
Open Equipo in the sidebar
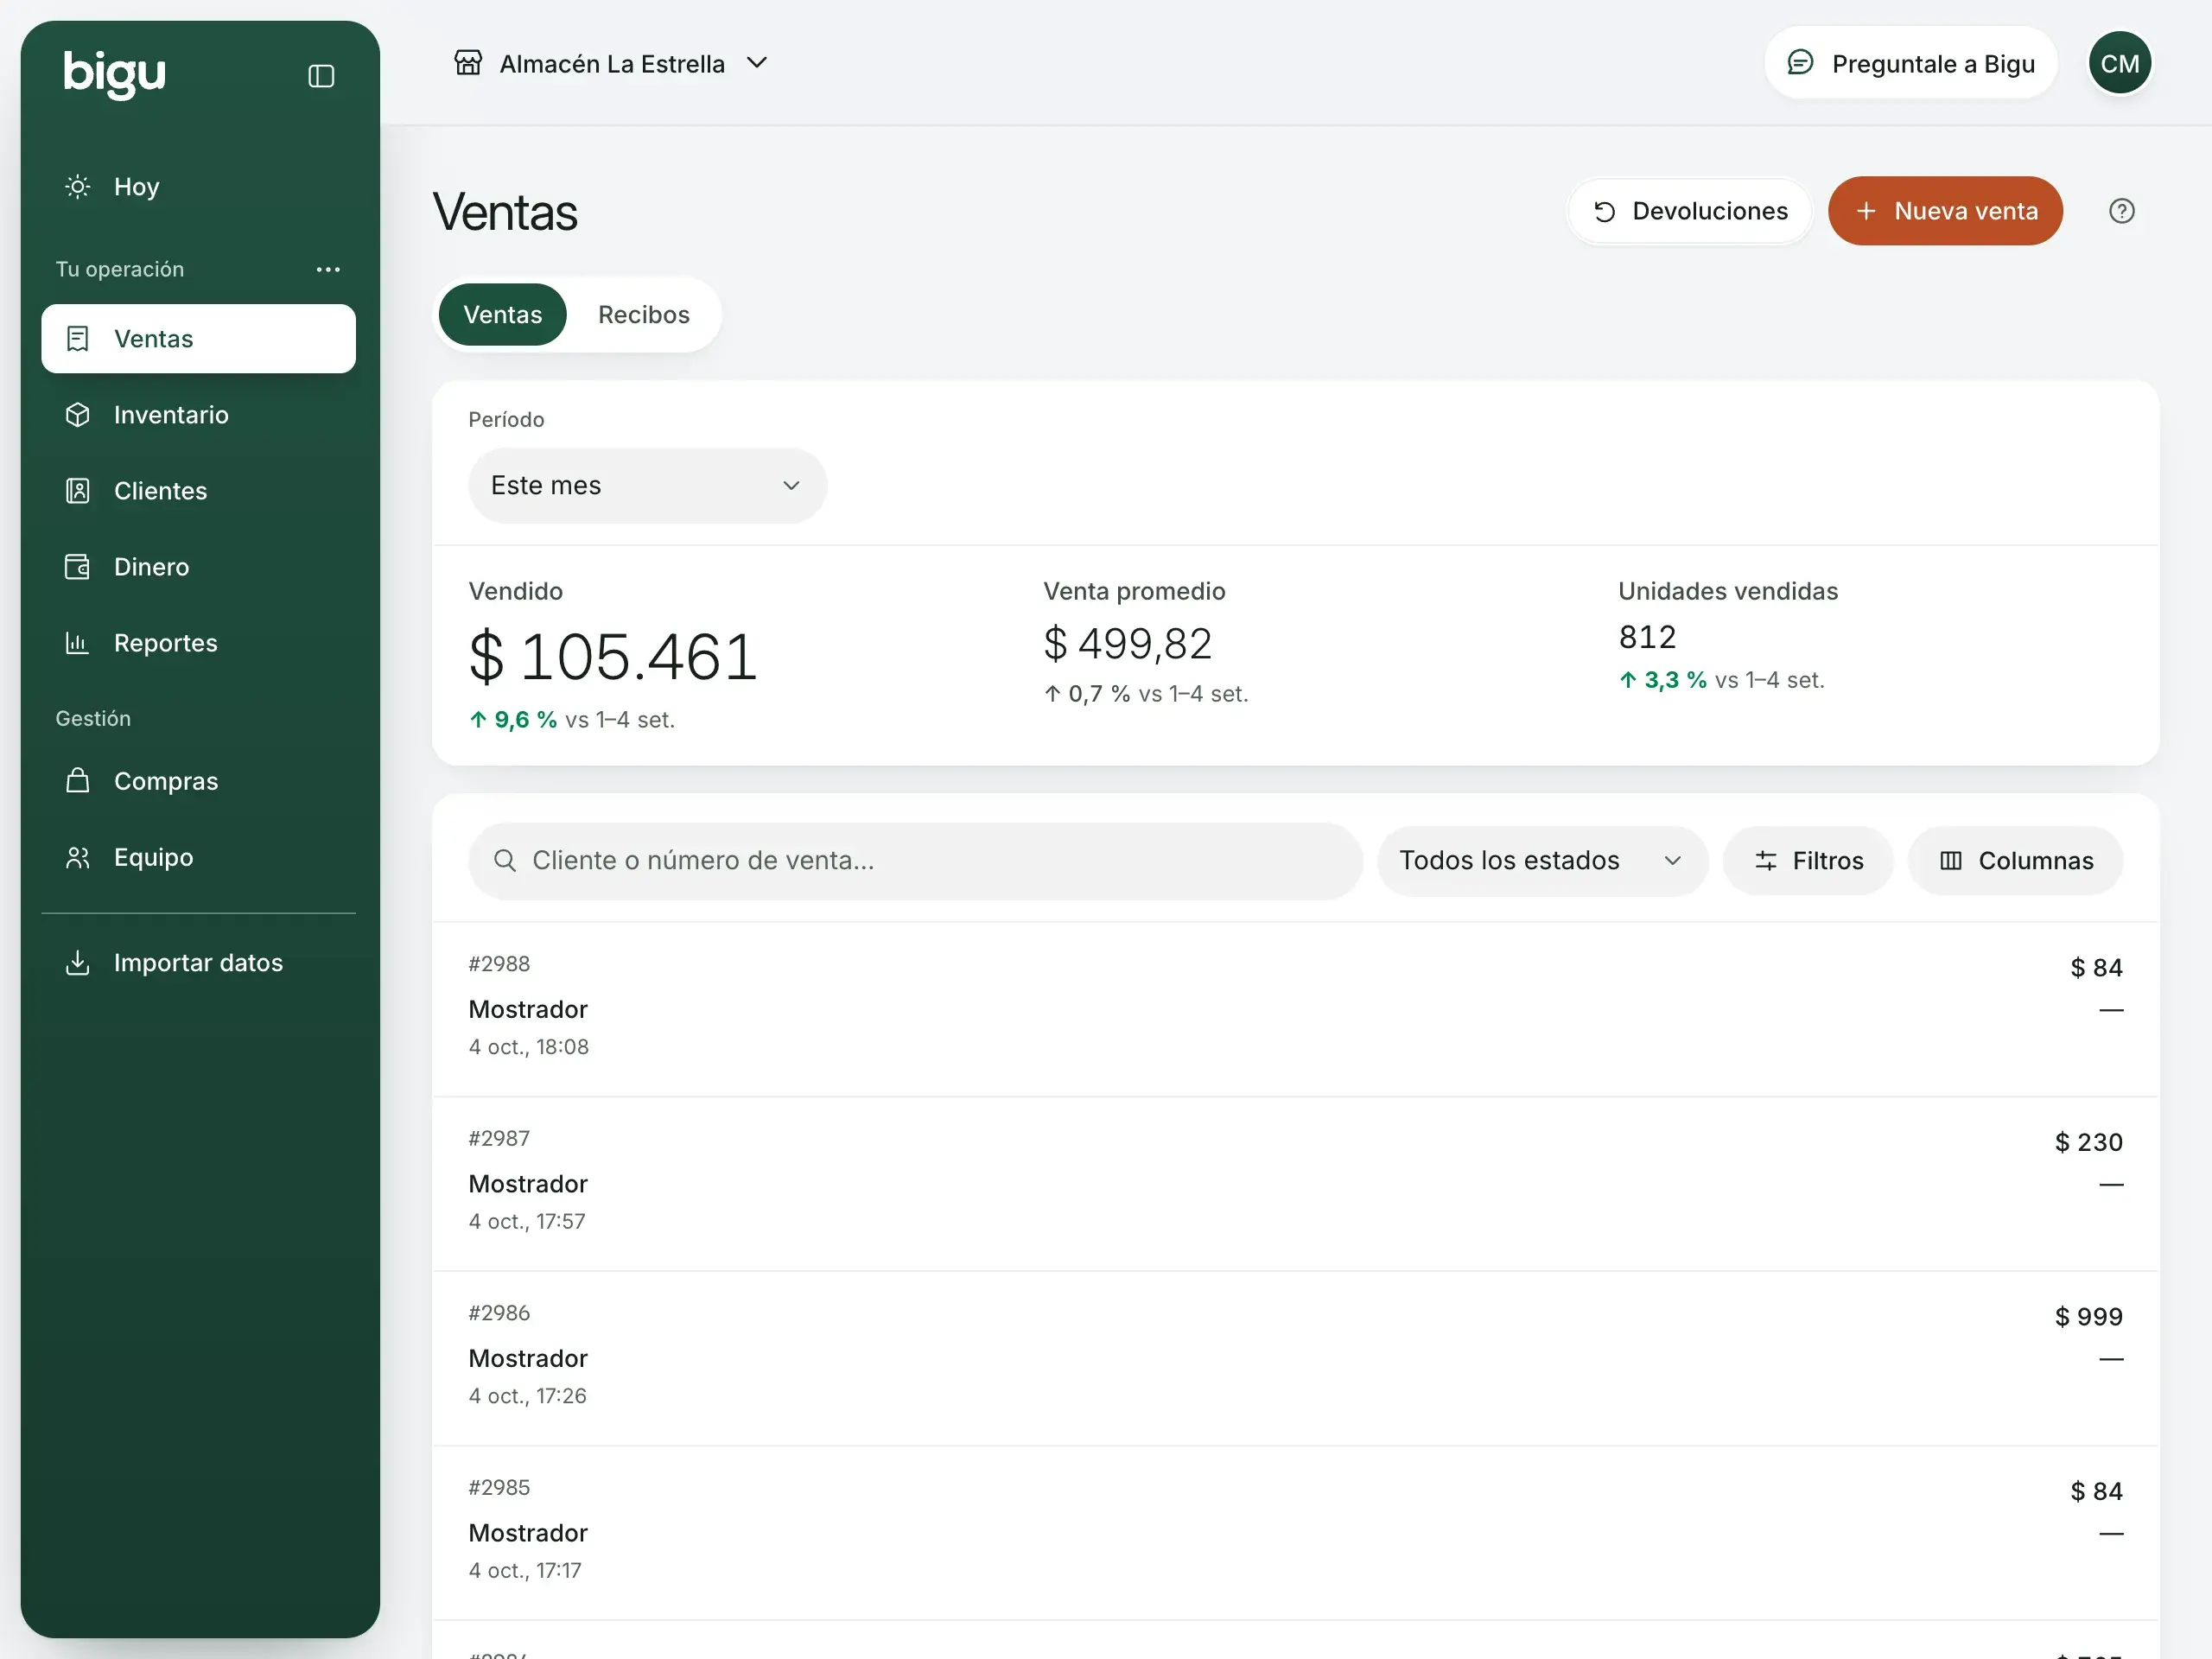click(198, 857)
